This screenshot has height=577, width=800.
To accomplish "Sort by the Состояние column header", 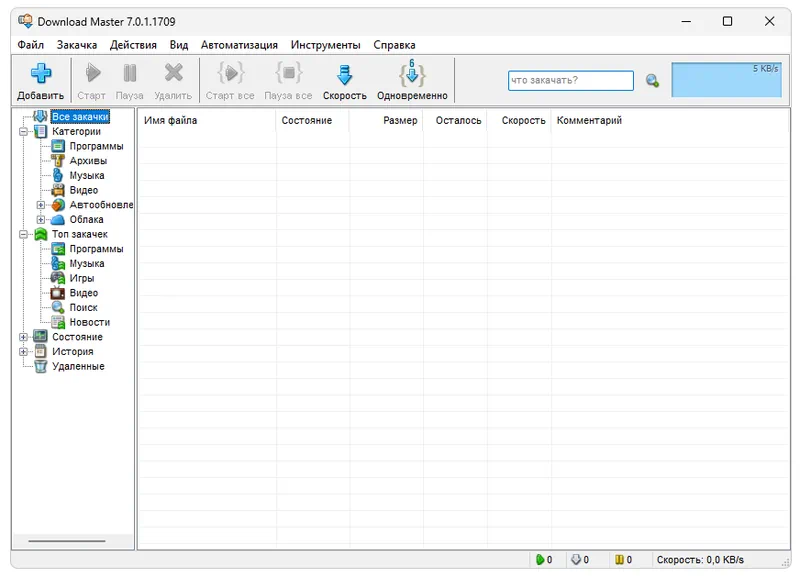I will (313, 121).
